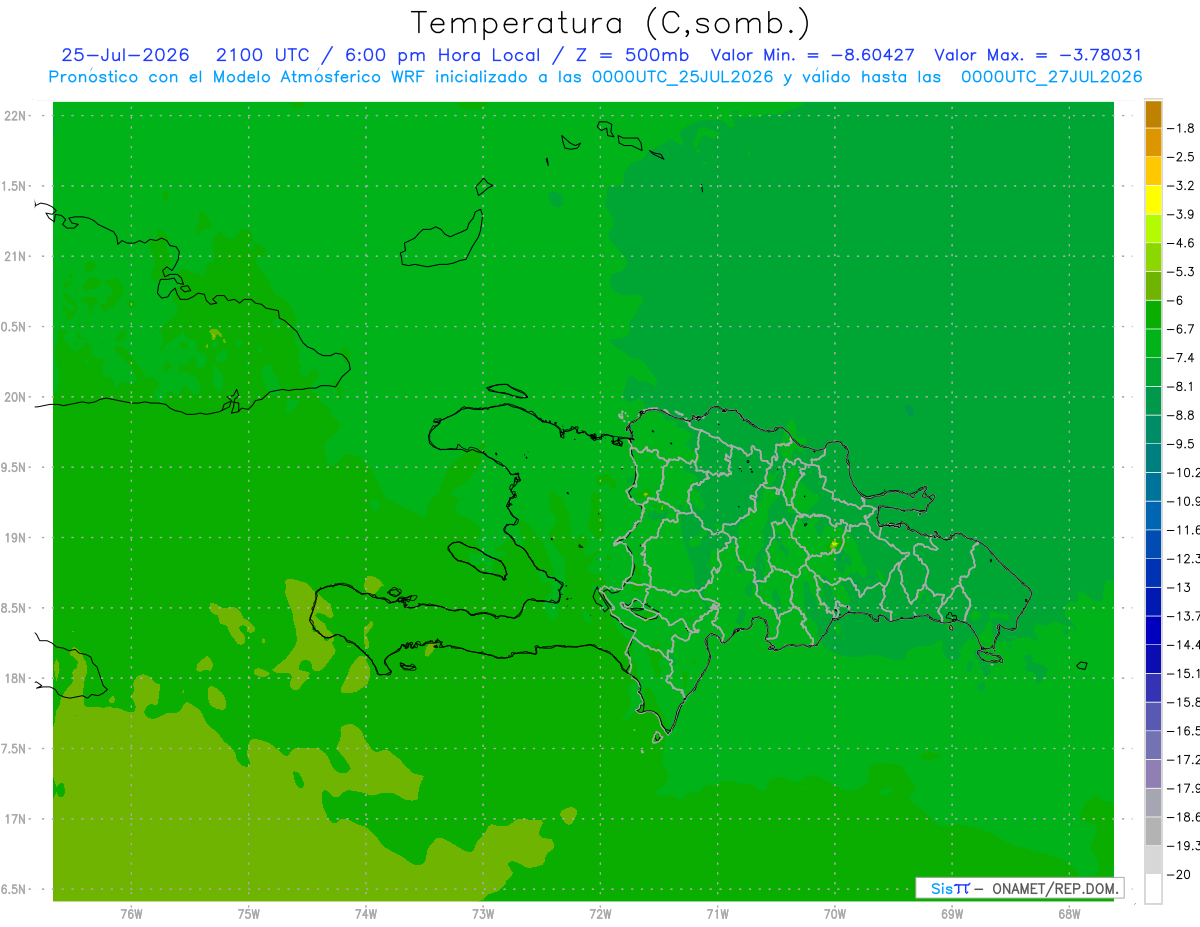Click the "0000UTC_25JUL2026" initialization timestamp
This screenshot has width=1200, height=927.
(x=683, y=77)
